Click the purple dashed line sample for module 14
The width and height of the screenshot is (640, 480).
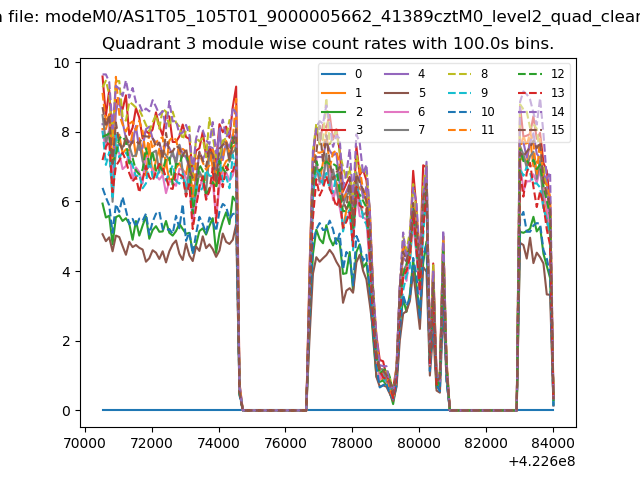[x=530, y=111]
